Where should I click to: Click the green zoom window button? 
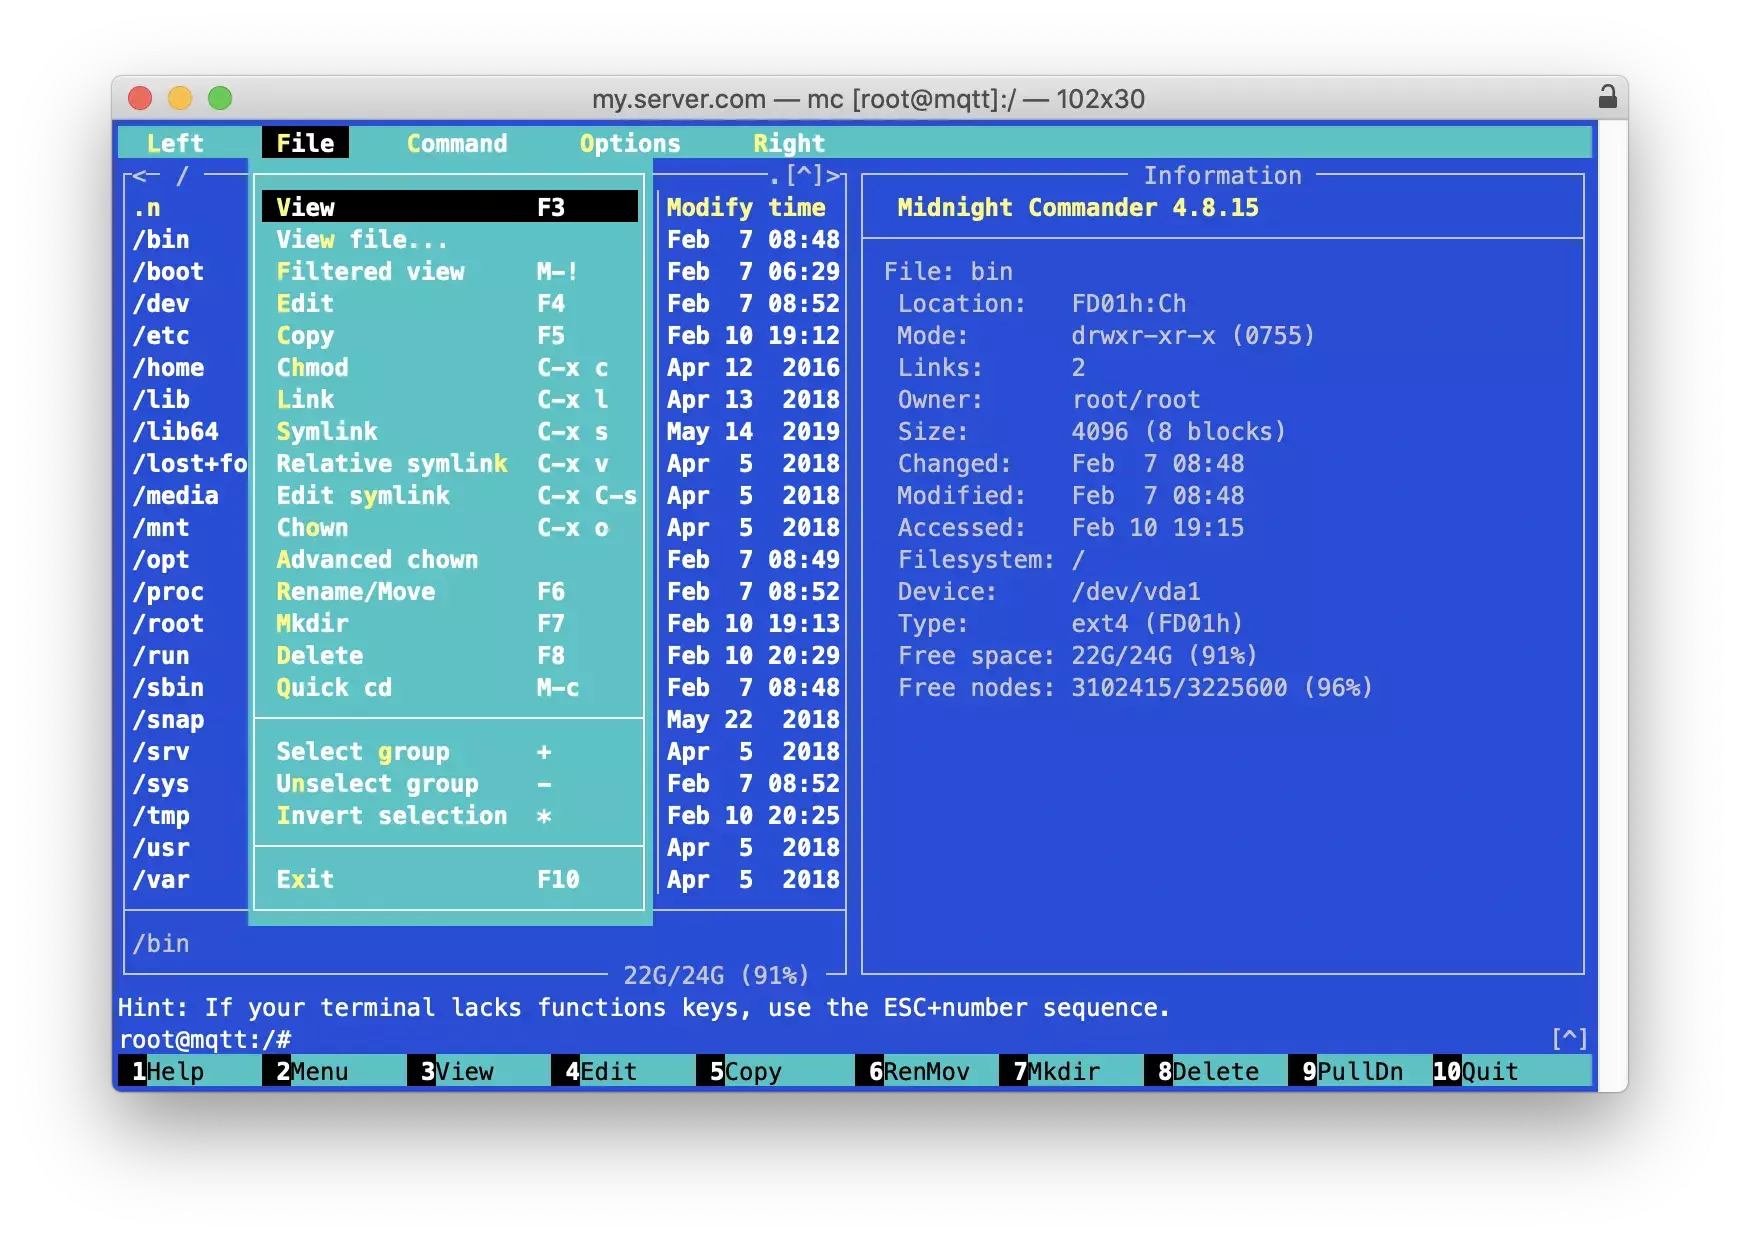point(220,98)
